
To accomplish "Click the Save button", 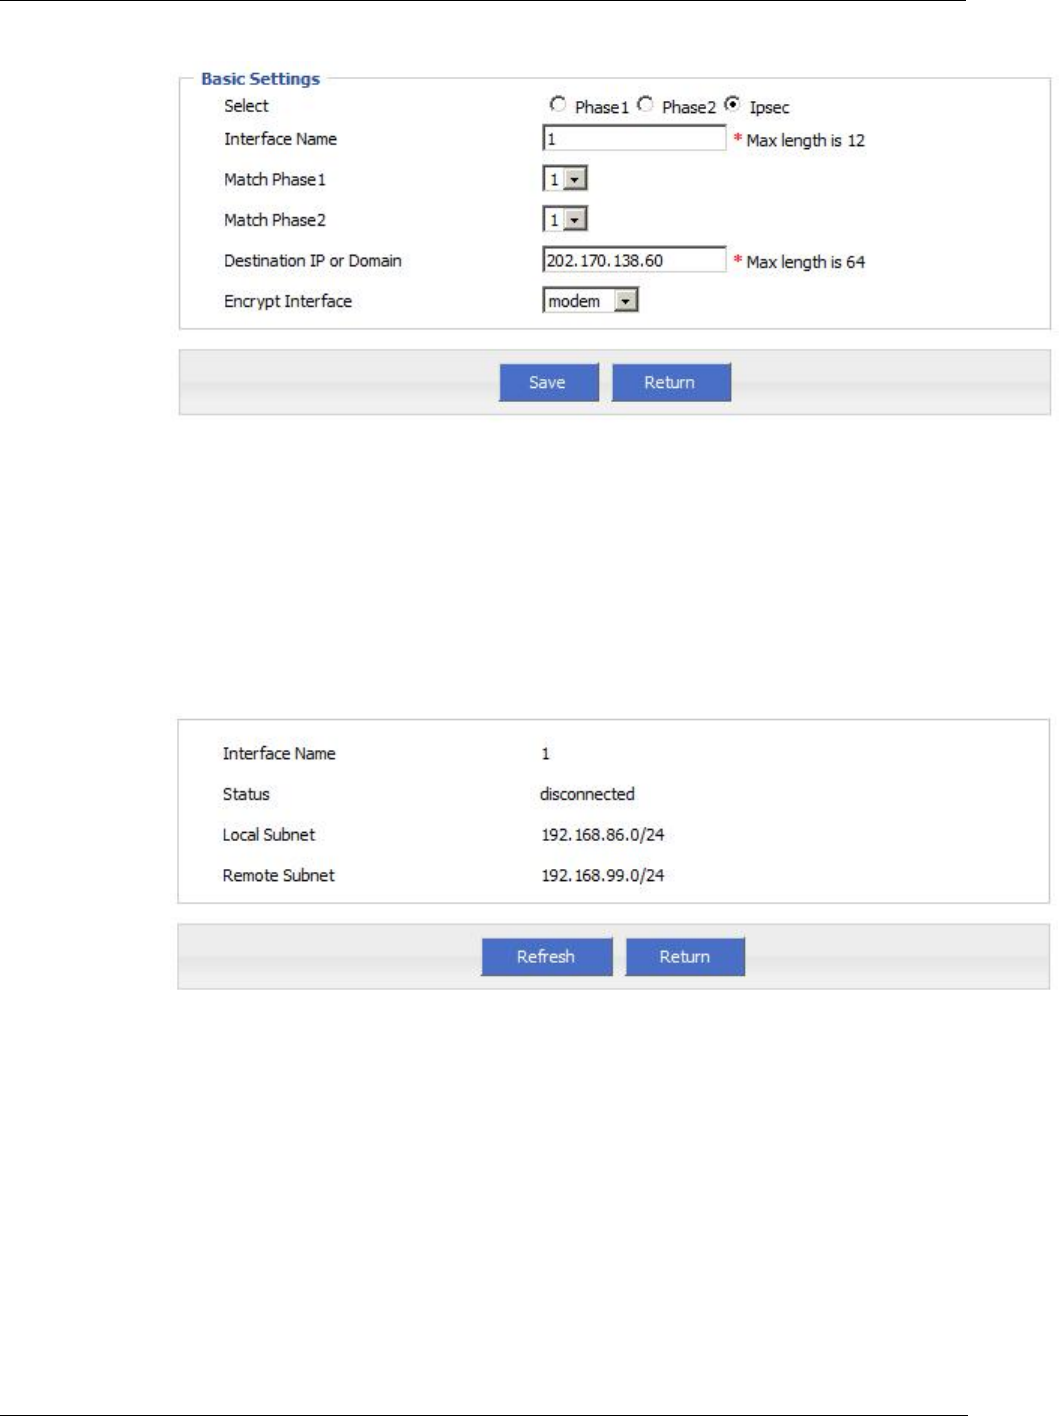I will pyautogui.click(x=548, y=382).
